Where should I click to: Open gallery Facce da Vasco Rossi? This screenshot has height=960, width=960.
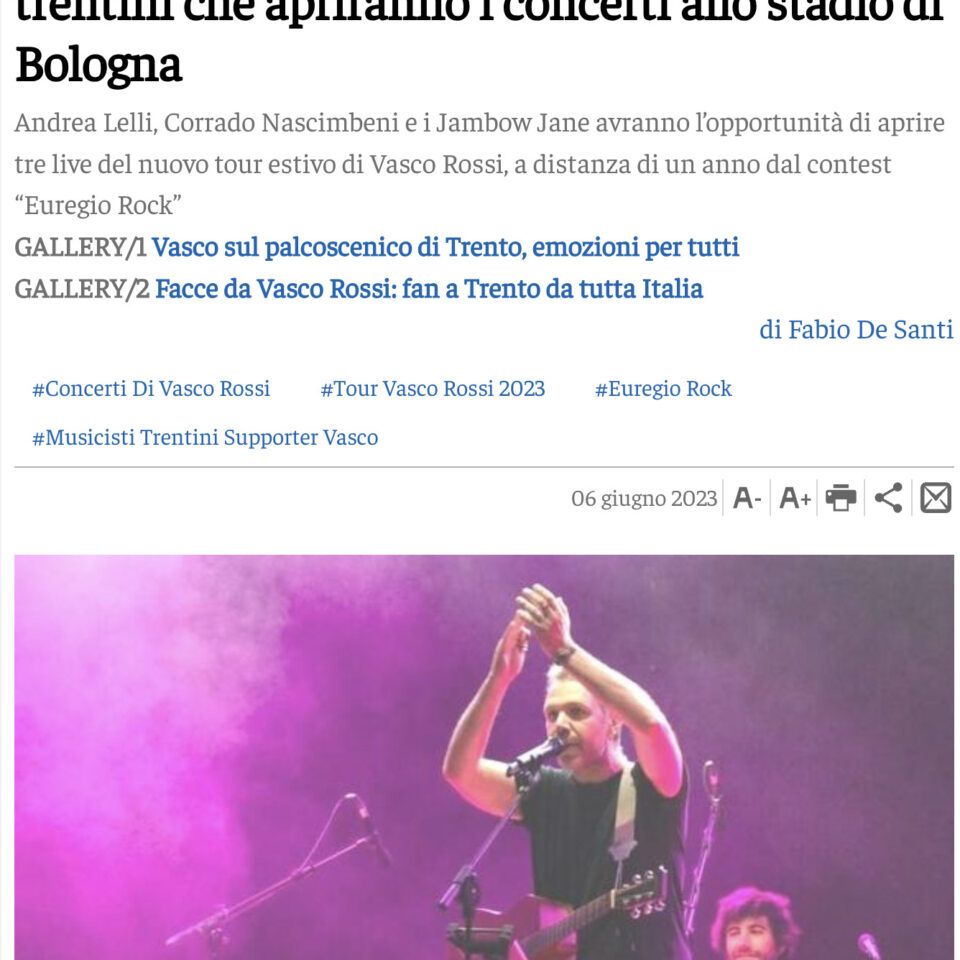429,289
